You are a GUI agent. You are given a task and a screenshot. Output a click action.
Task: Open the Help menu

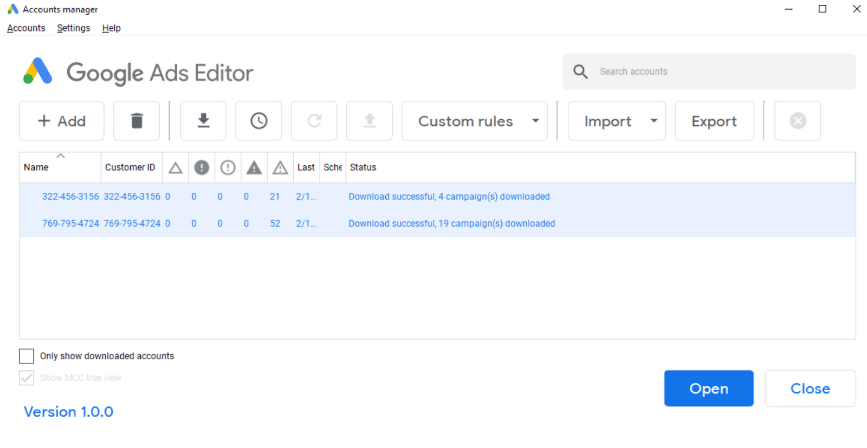(x=111, y=28)
